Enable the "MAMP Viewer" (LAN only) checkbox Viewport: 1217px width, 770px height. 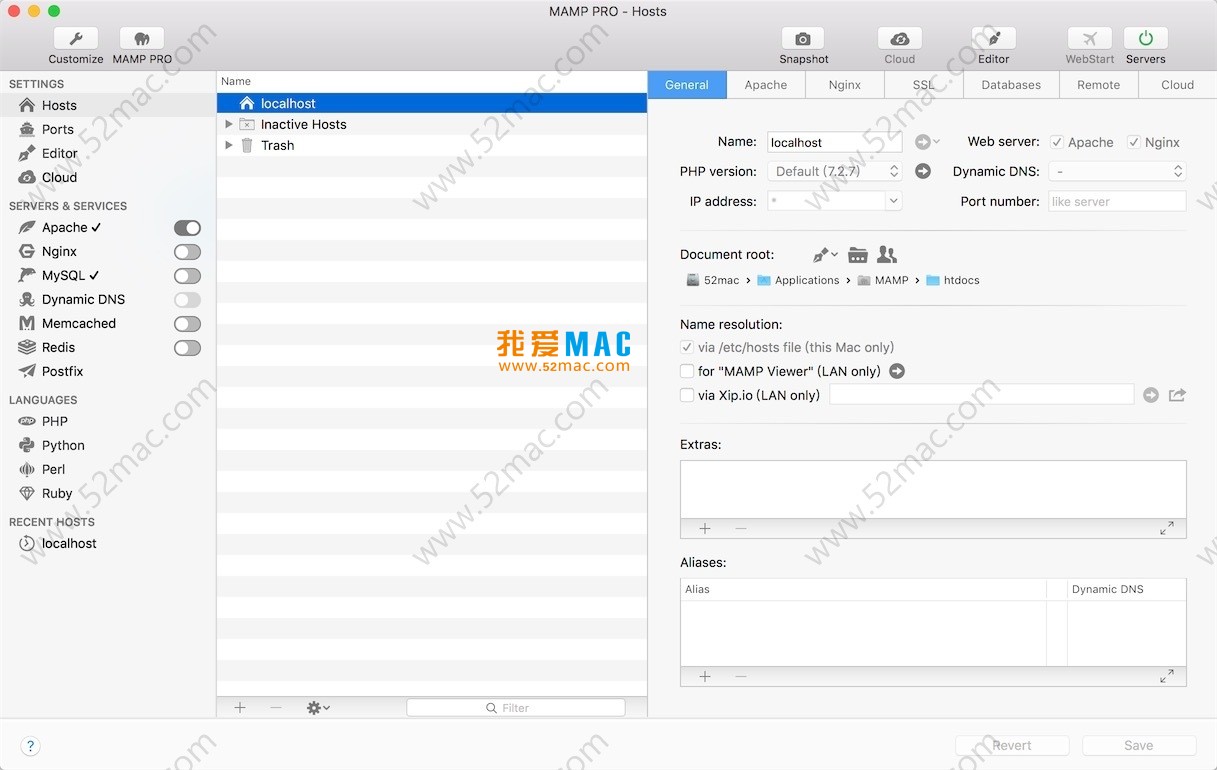[687, 371]
